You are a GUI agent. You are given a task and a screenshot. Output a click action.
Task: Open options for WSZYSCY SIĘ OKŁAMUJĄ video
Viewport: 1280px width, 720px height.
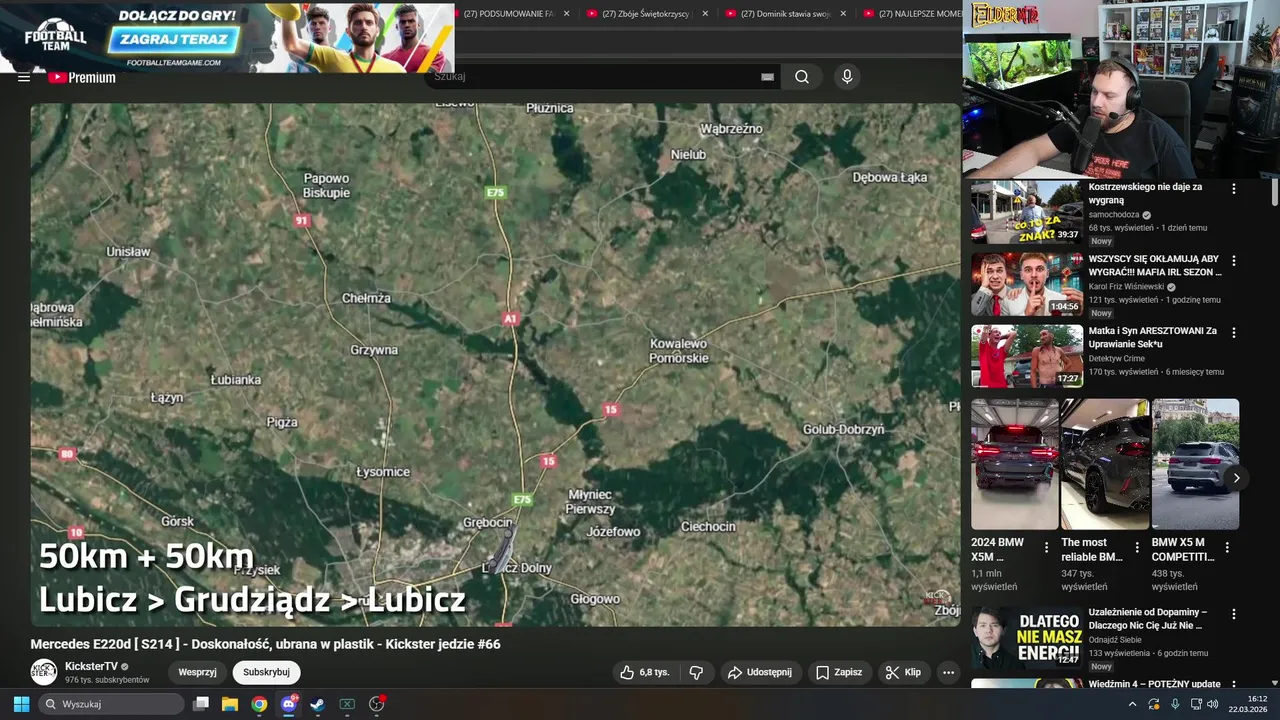pos(1233,261)
